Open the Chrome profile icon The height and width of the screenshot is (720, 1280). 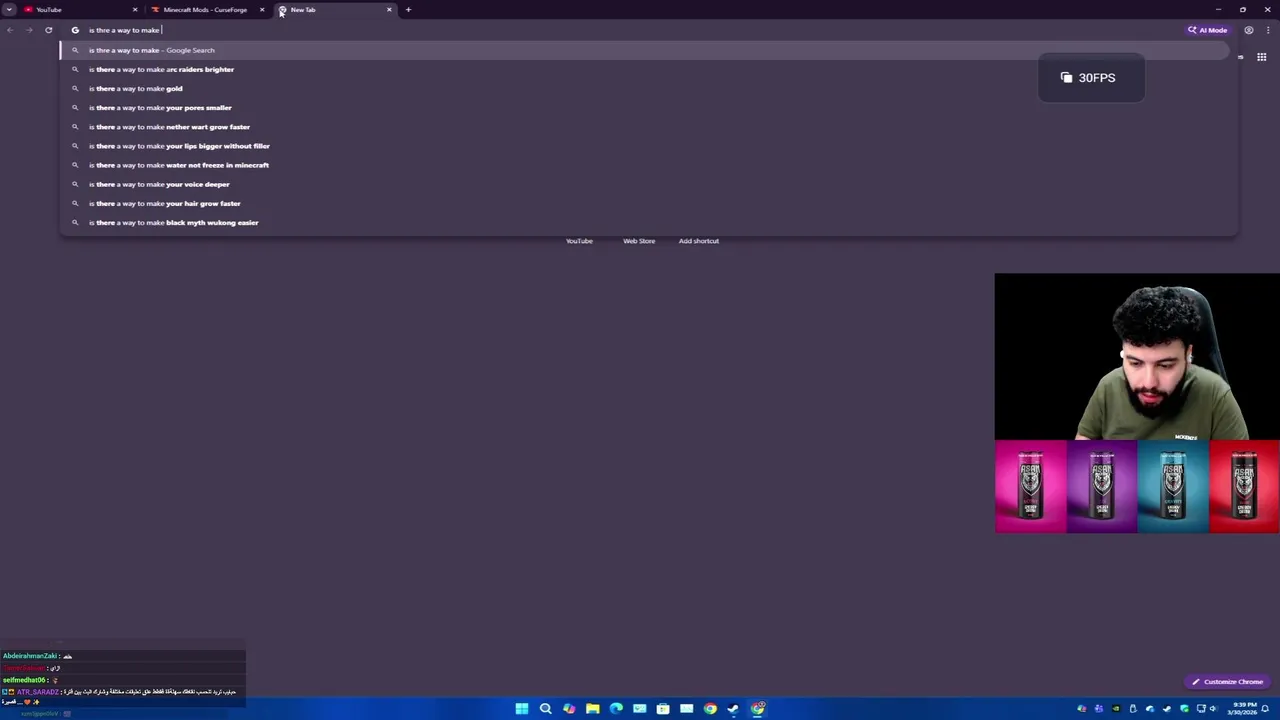click(x=1248, y=30)
